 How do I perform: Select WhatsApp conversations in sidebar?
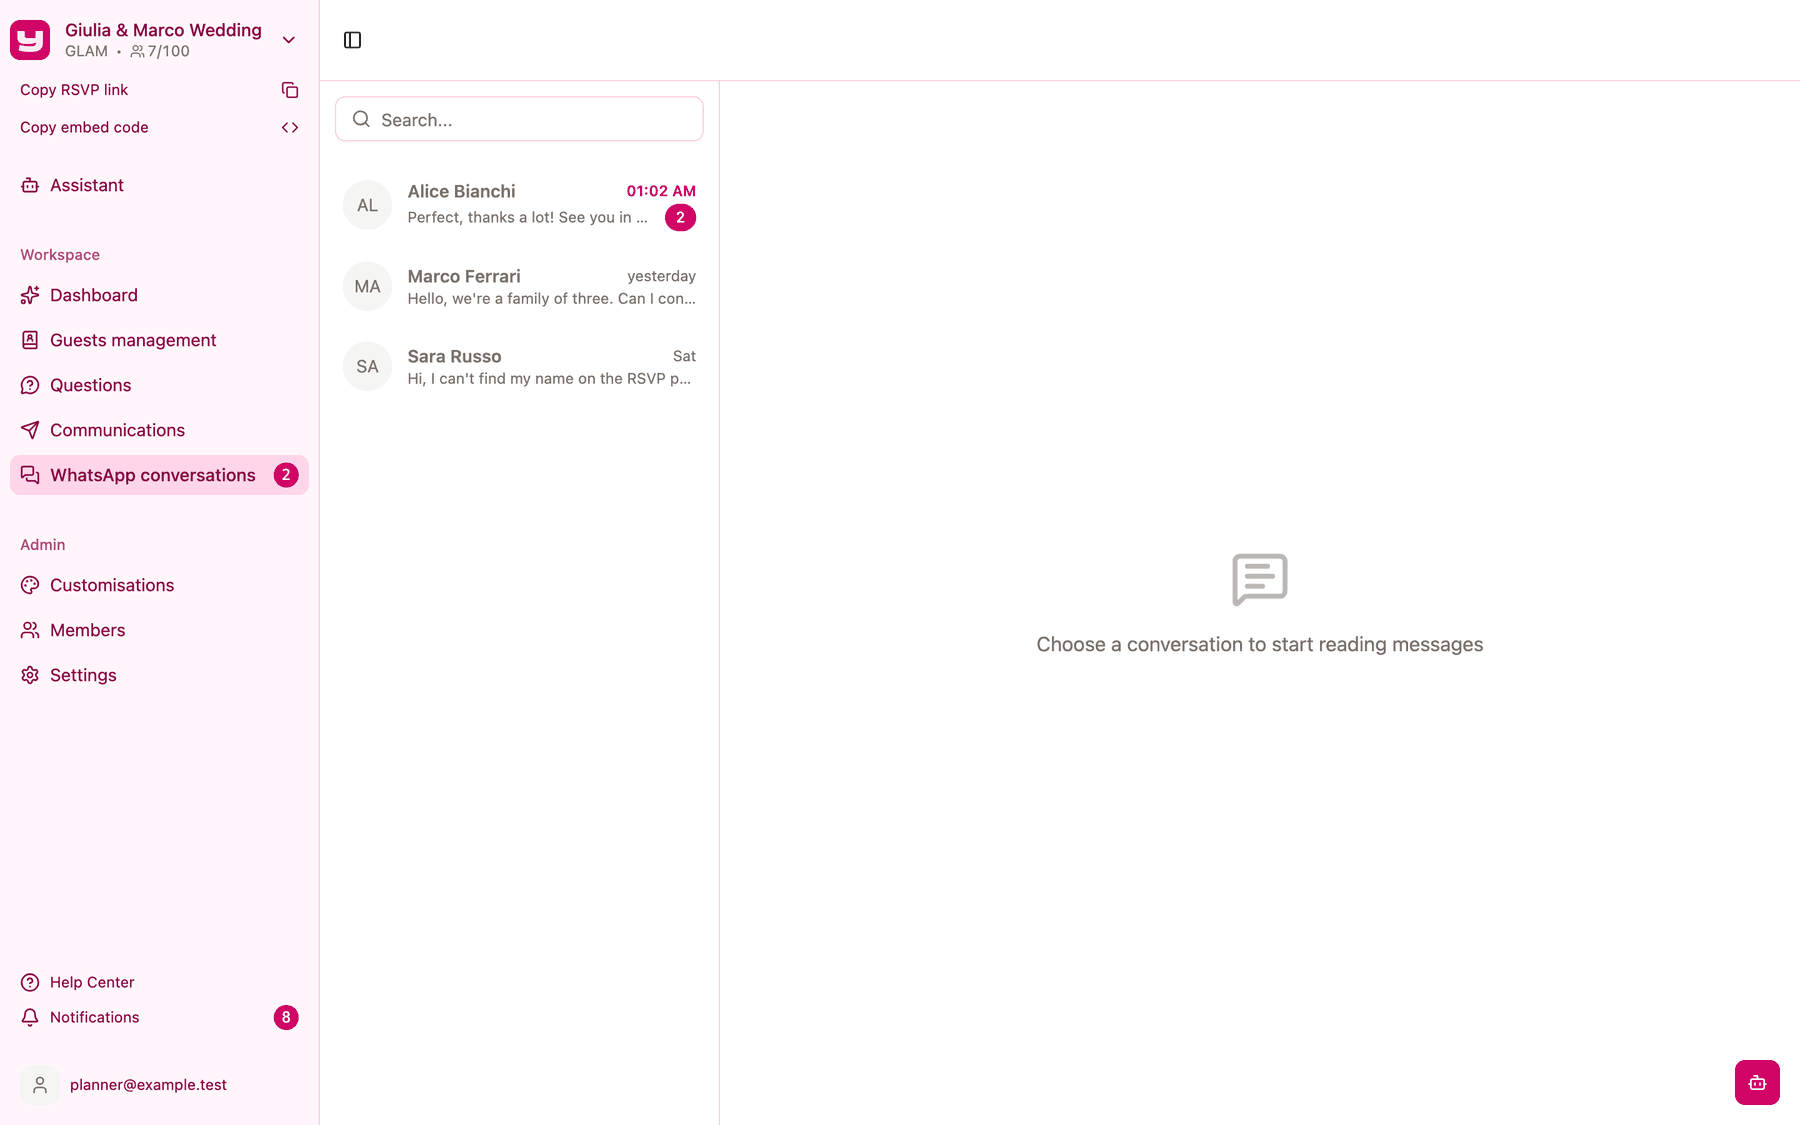[x=160, y=475]
